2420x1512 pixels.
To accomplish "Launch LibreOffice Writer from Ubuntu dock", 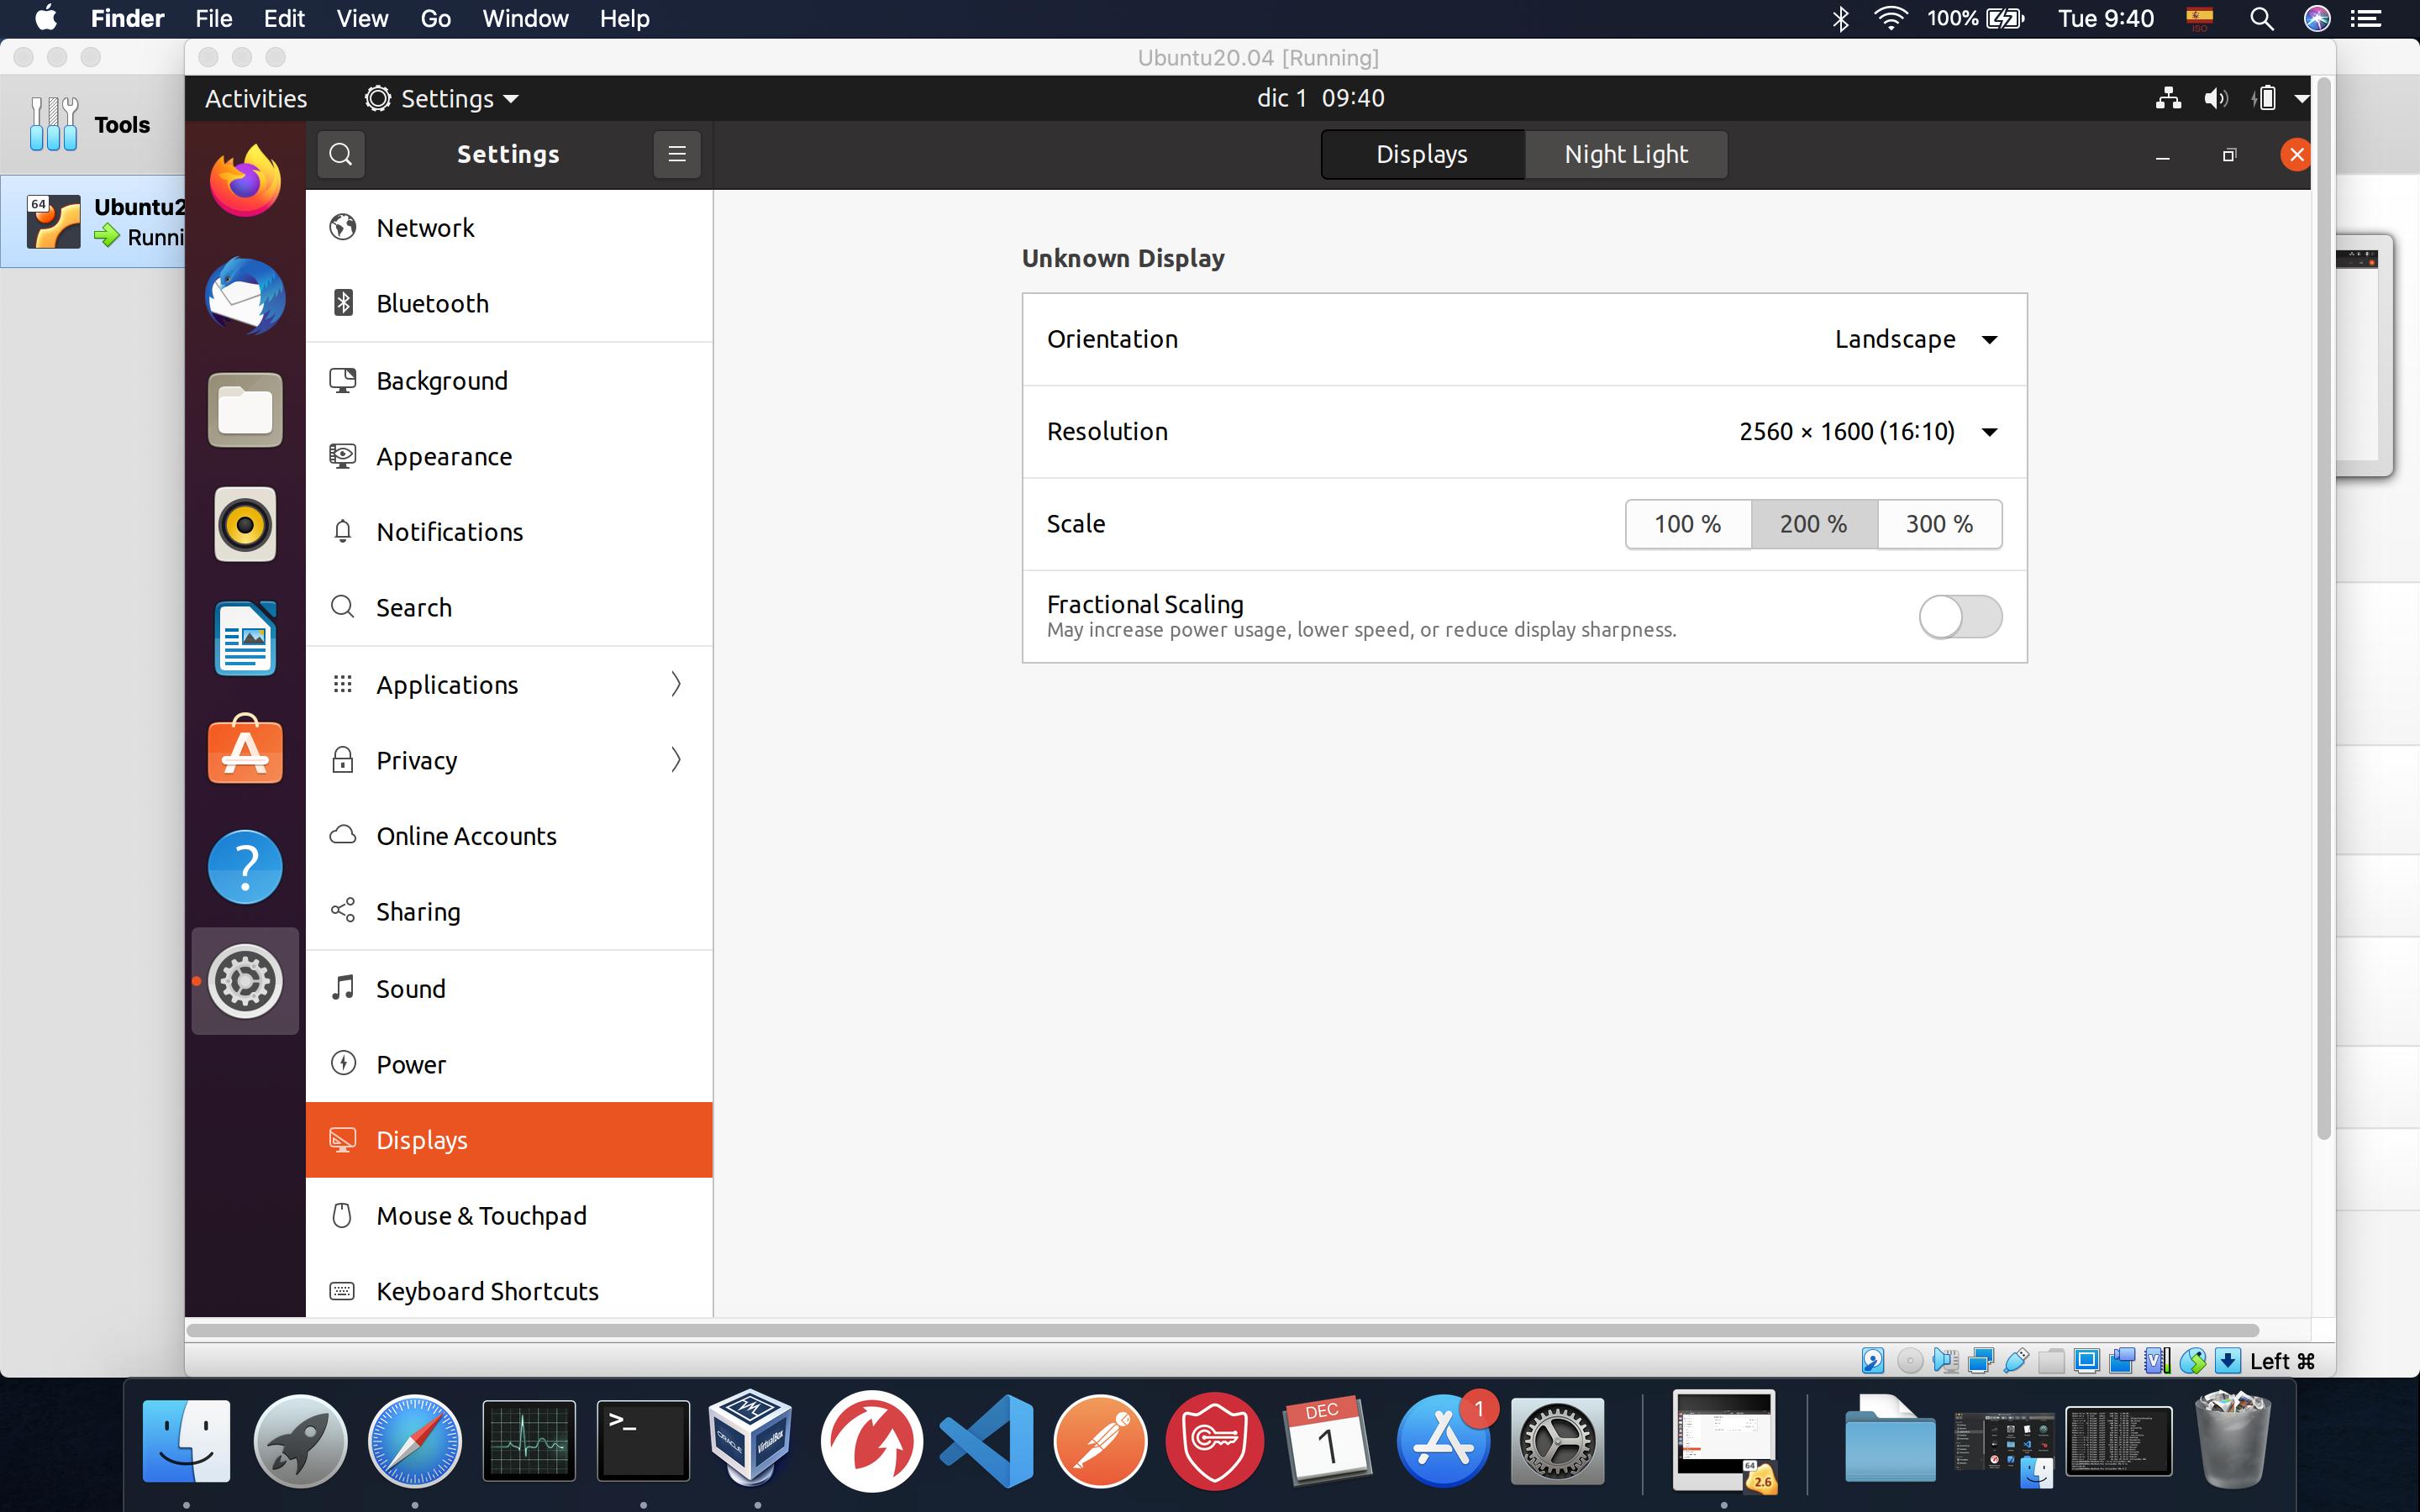I will (x=245, y=638).
